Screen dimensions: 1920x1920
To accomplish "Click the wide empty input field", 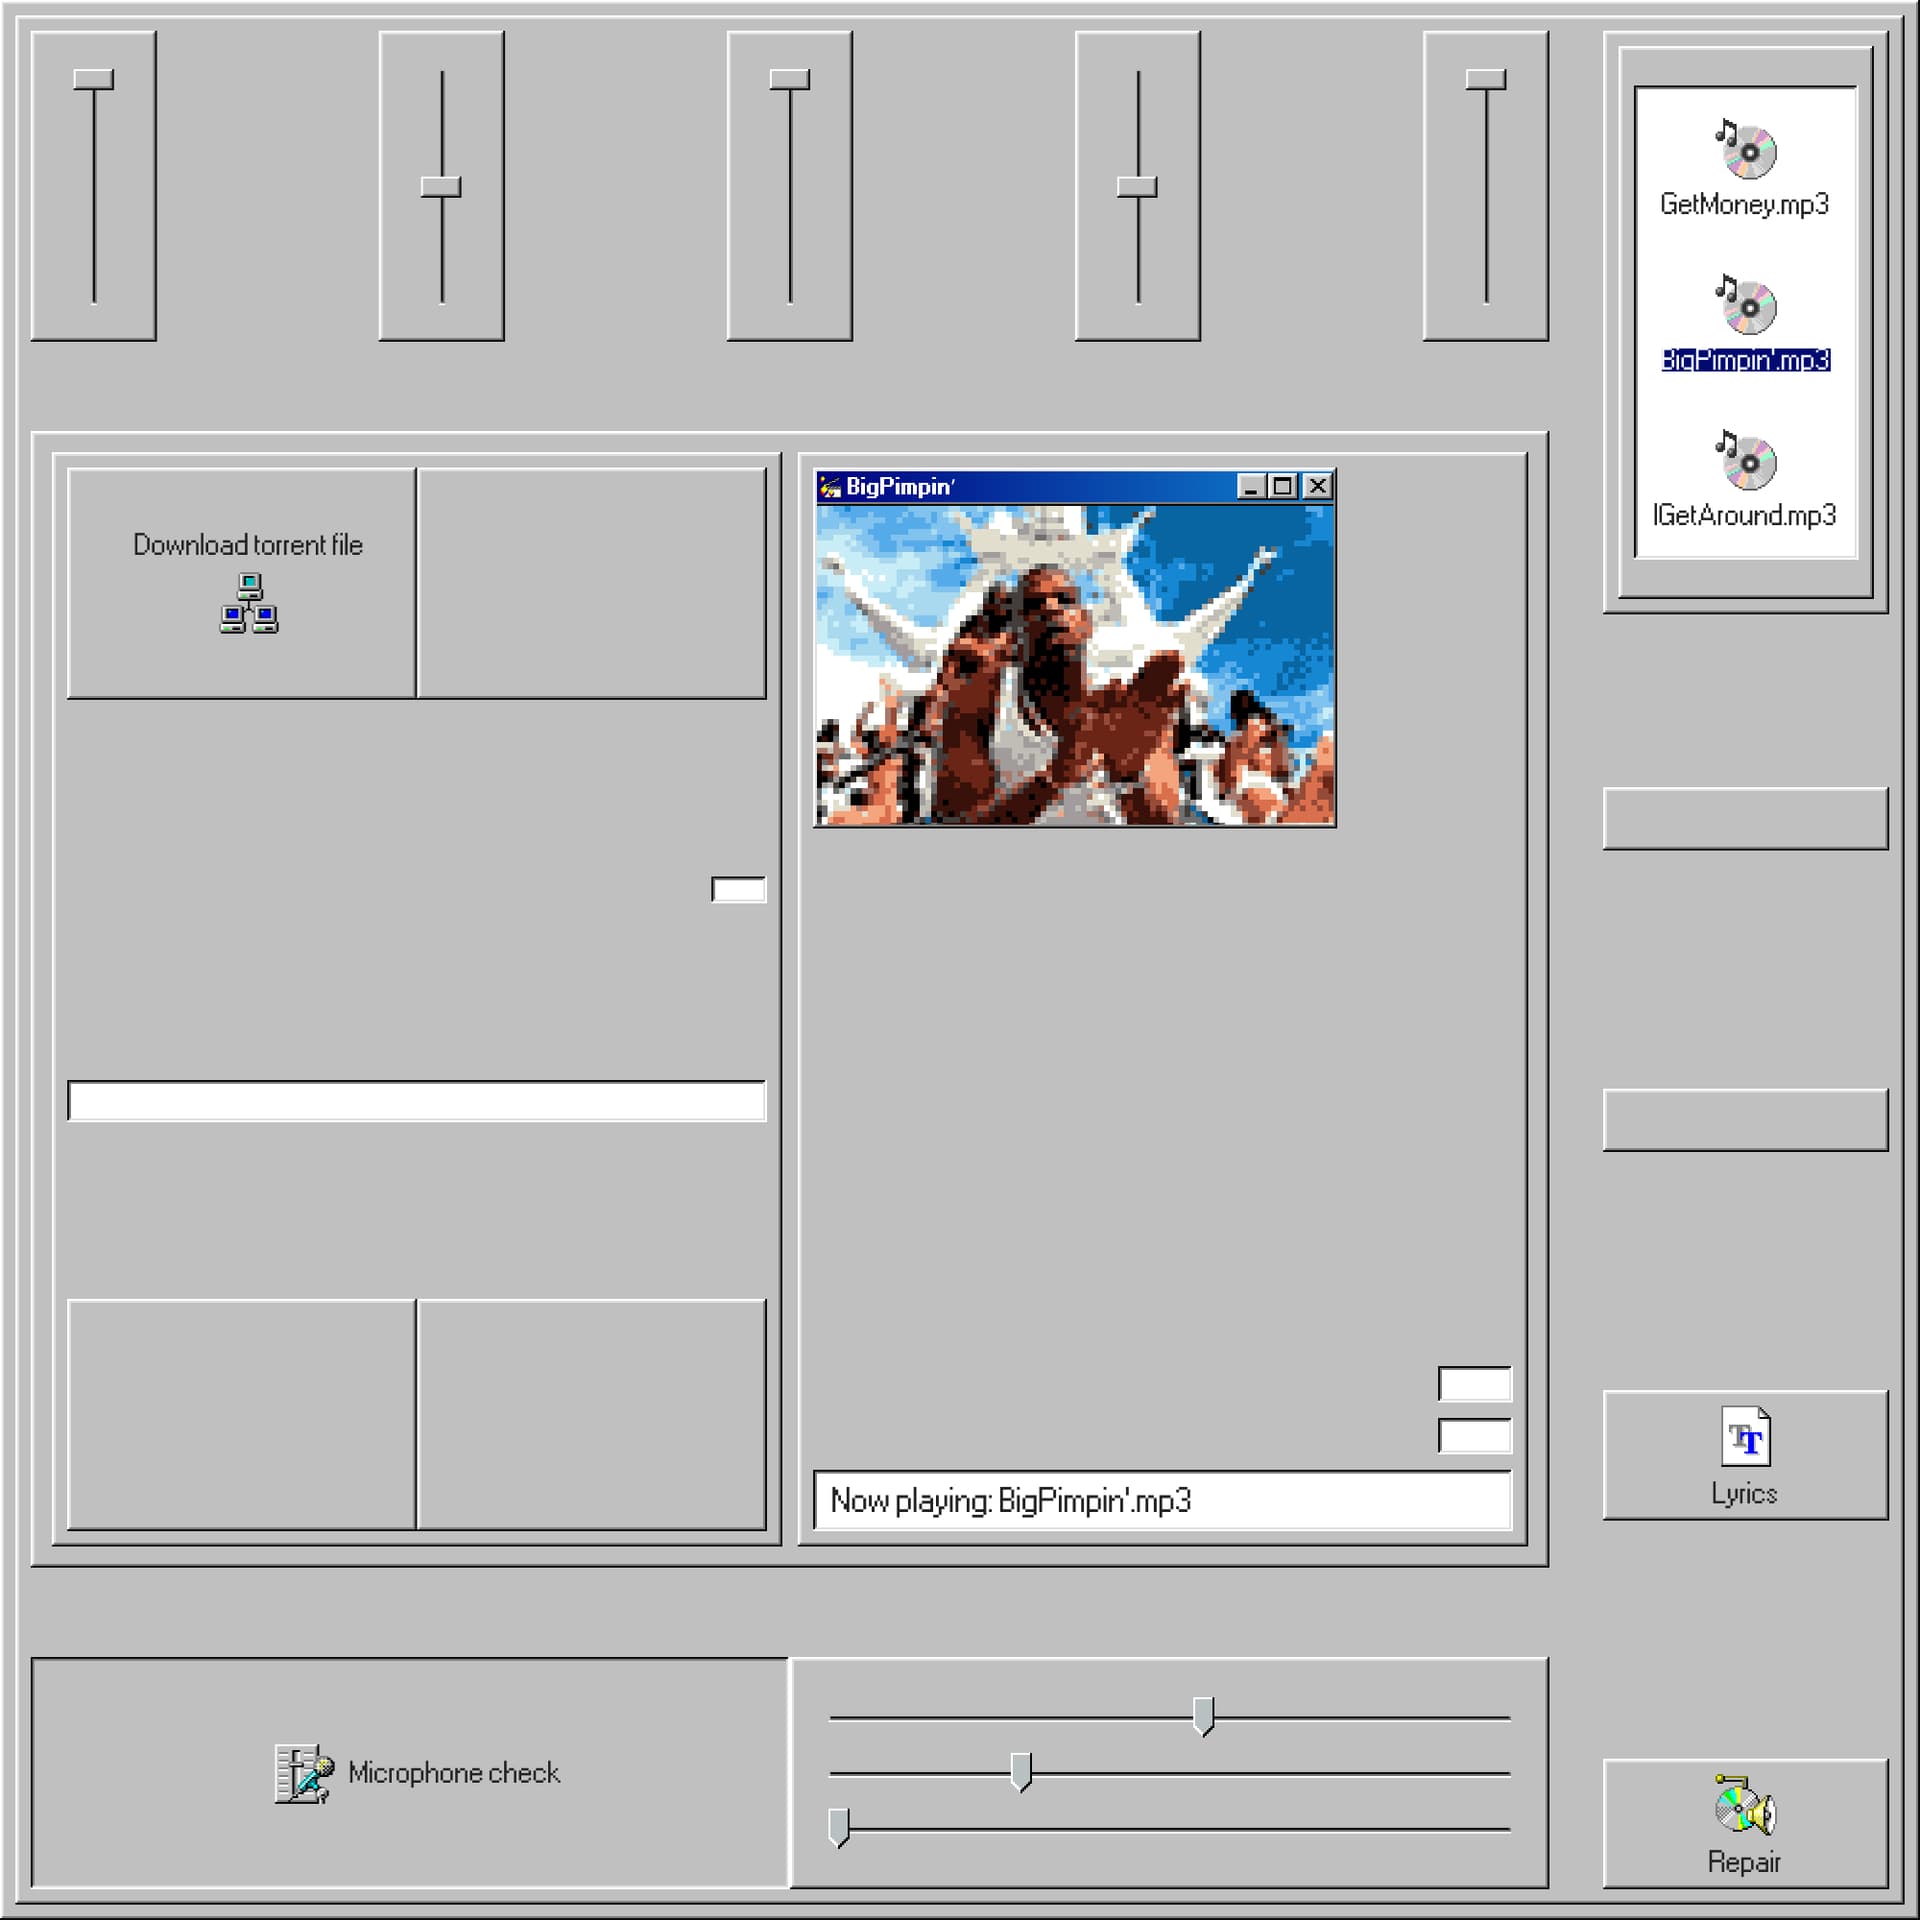I will 416,1101.
